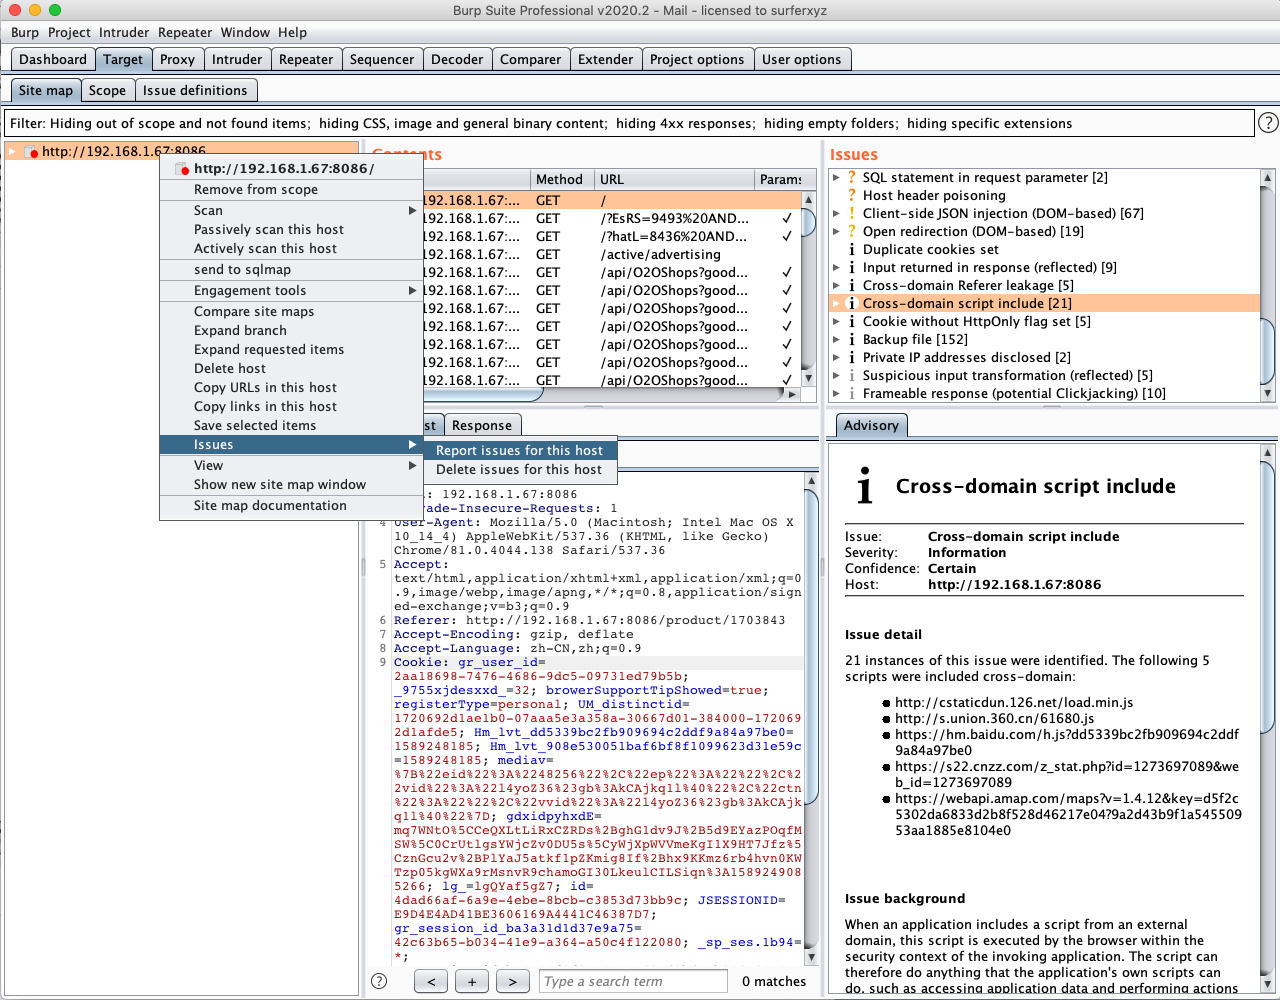
Task: Expand Suspicious input transformation issue group
Action: pyautogui.click(x=836, y=375)
